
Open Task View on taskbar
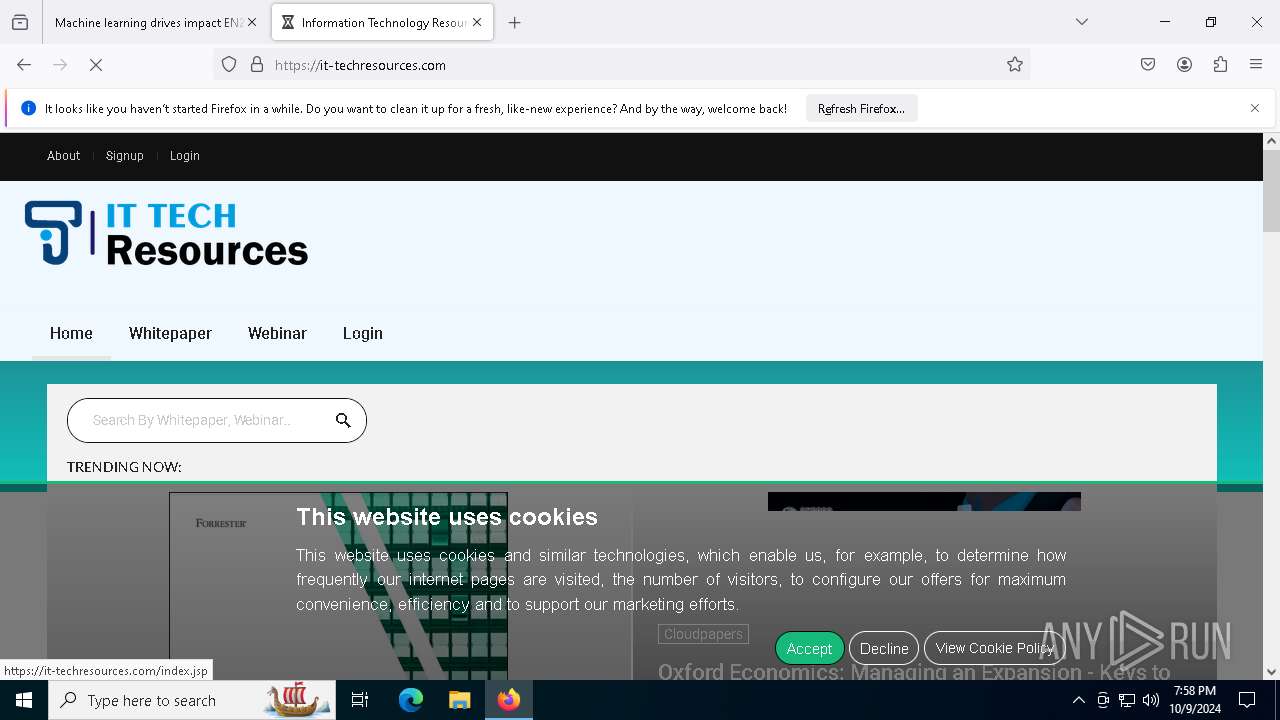[x=360, y=700]
